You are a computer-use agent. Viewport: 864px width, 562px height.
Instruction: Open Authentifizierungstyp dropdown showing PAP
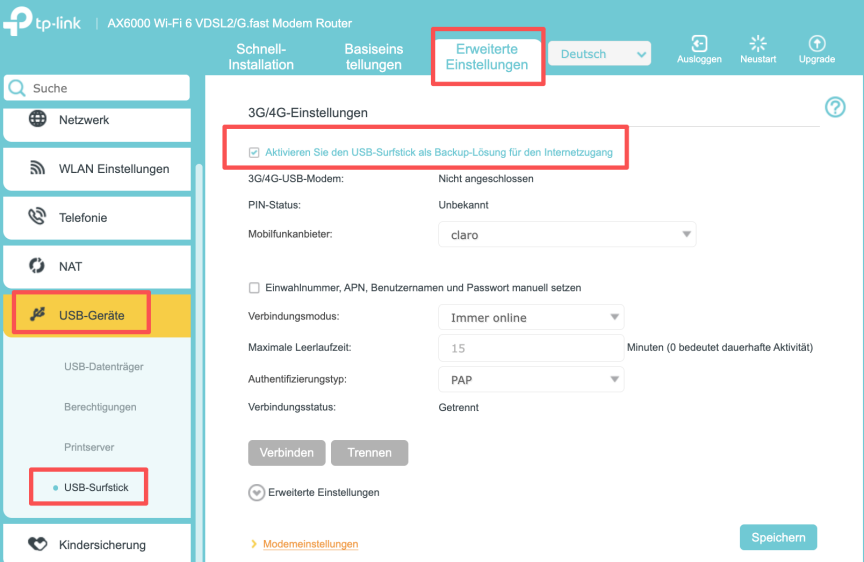coord(531,380)
